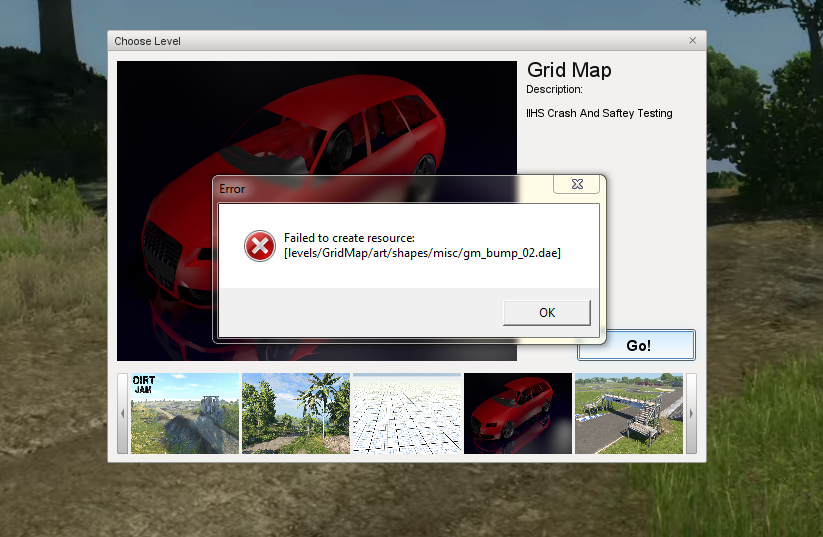Select the race track level thumbnail
Screen dimensions: 823x537
[629, 413]
